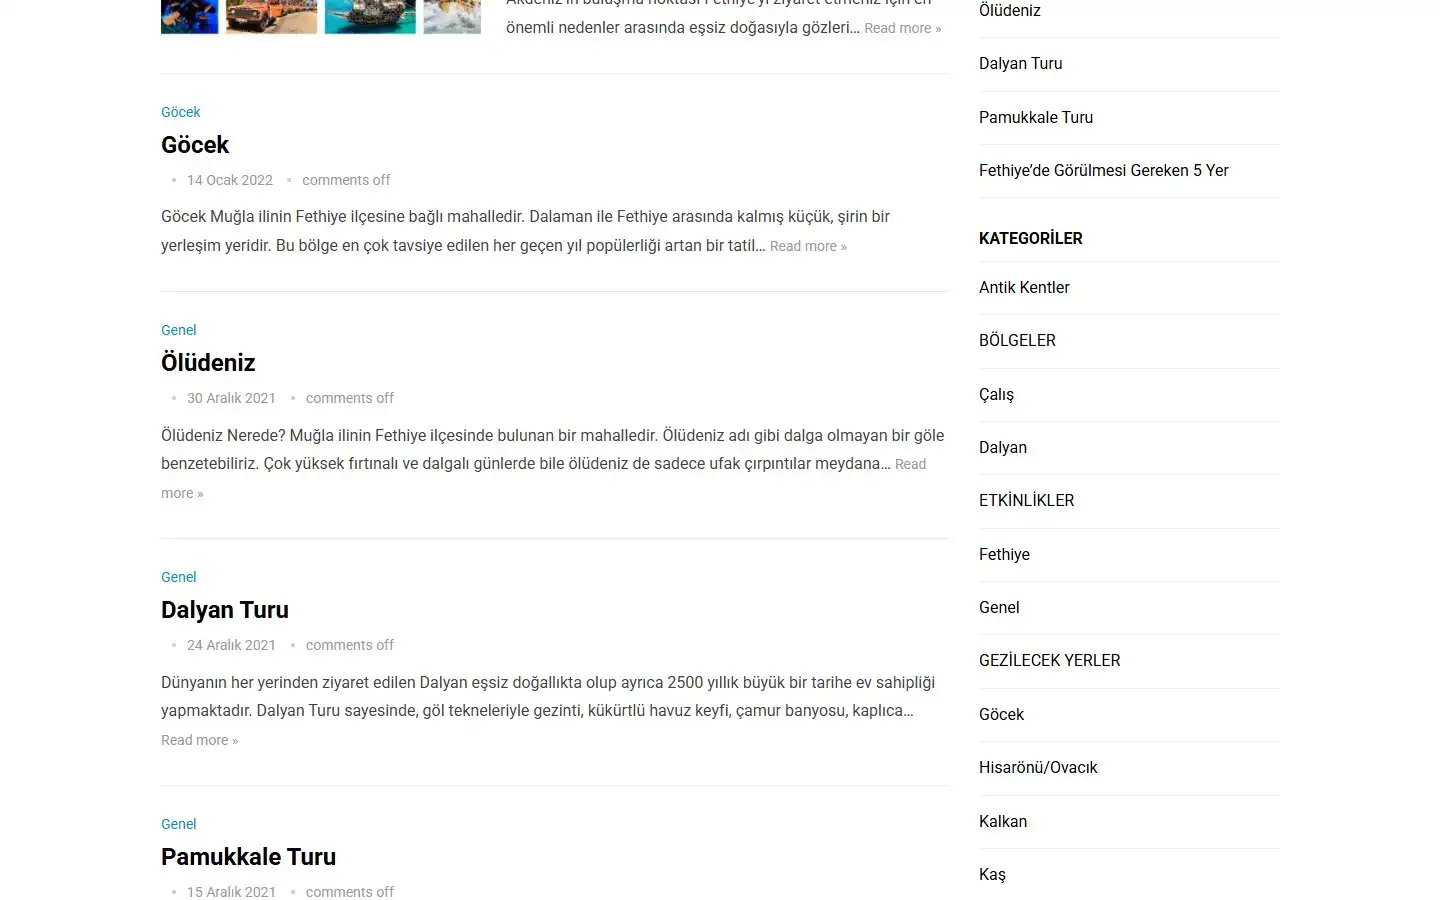Click the date 30 Aralık 2021
This screenshot has height=900, width=1440.
pos(231,398)
